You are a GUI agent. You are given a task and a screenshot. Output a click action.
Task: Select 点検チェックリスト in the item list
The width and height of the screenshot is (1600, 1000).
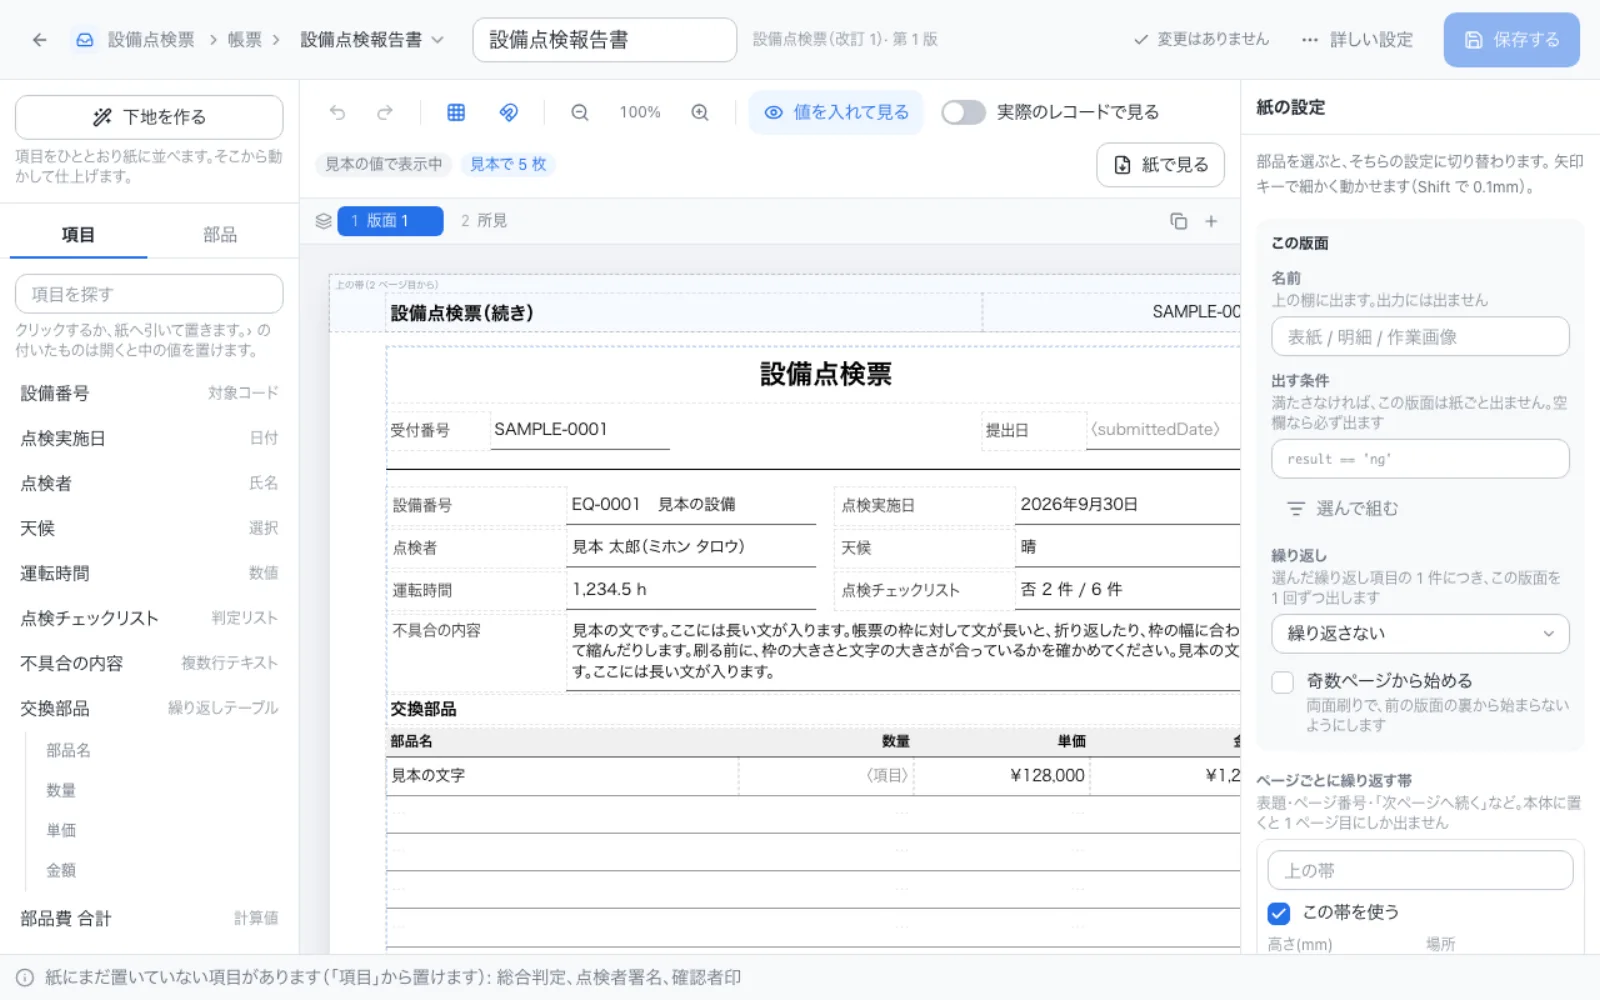pos(149,618)
